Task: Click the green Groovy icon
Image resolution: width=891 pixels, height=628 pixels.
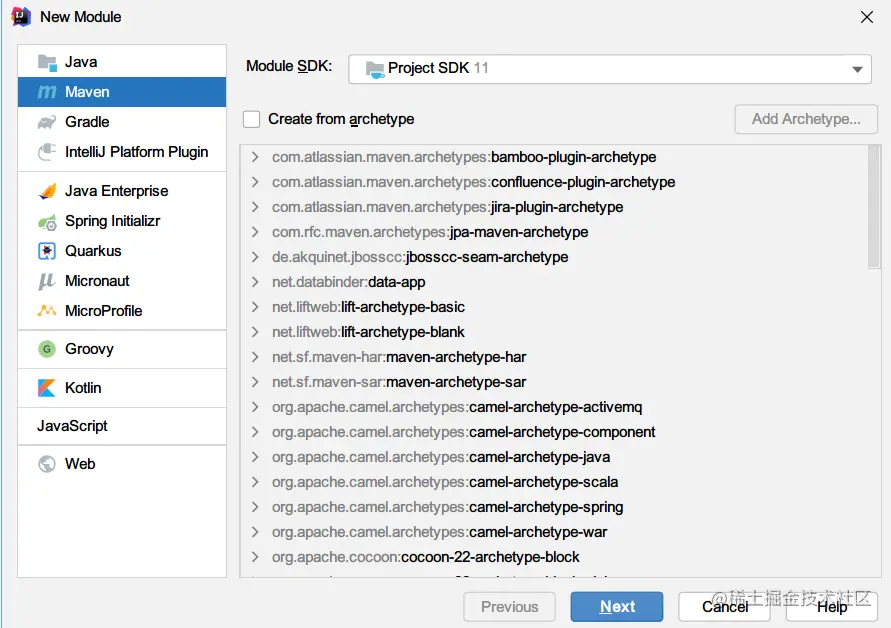Action: coord(47,349)
